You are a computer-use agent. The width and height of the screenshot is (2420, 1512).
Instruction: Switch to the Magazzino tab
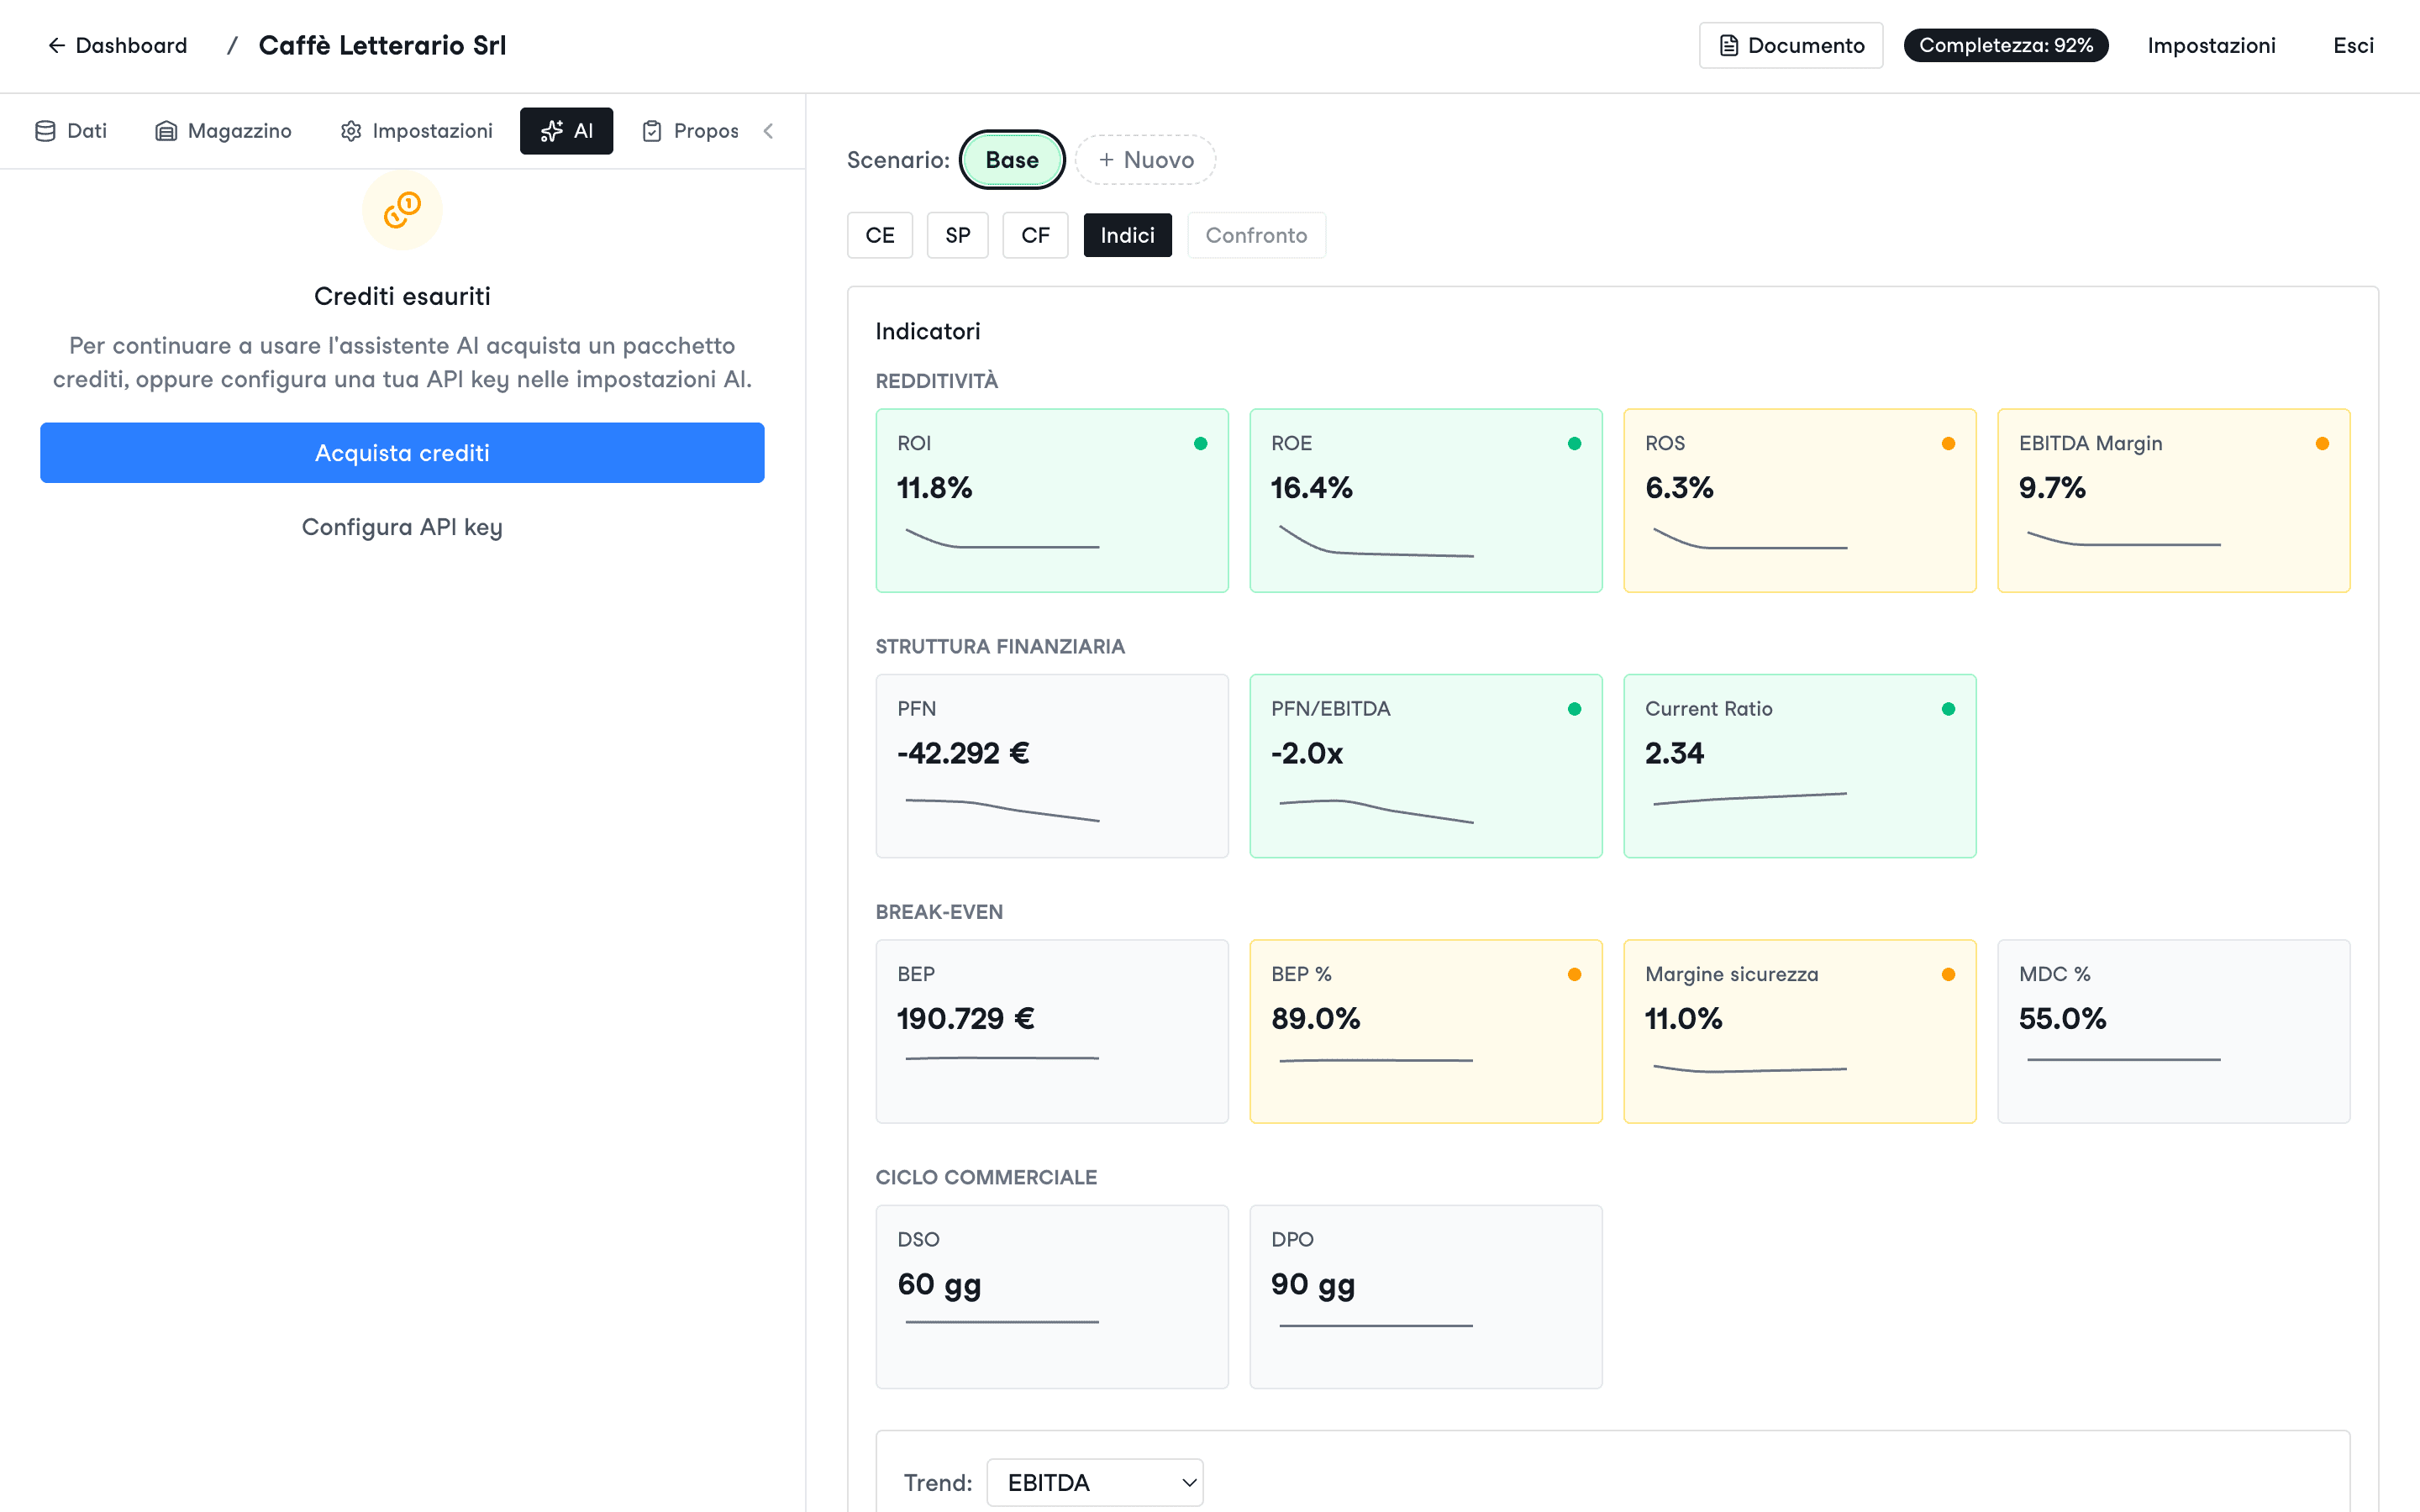point(223,131)
